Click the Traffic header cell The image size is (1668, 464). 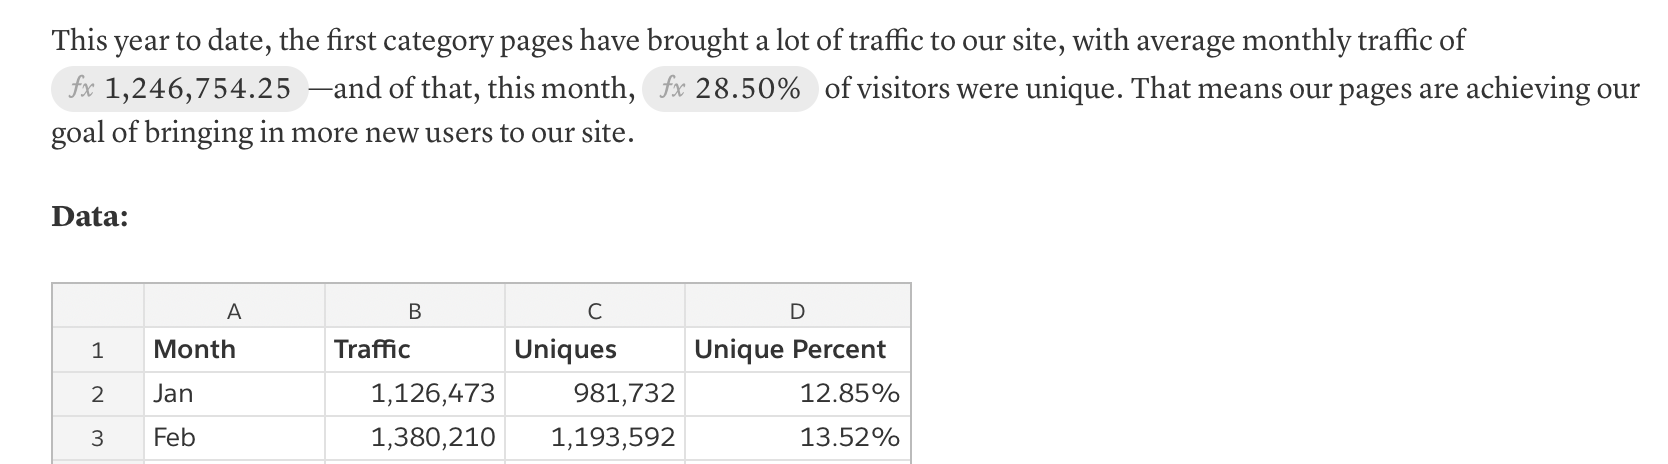(x=414, y=350)
